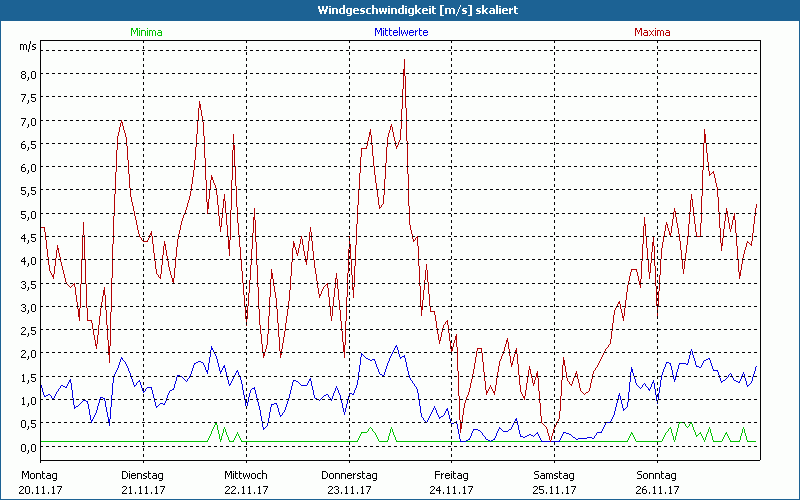This screenshot has width=800, height=500.
Task: Click the green Minima legend label
Action: [146, 32]
